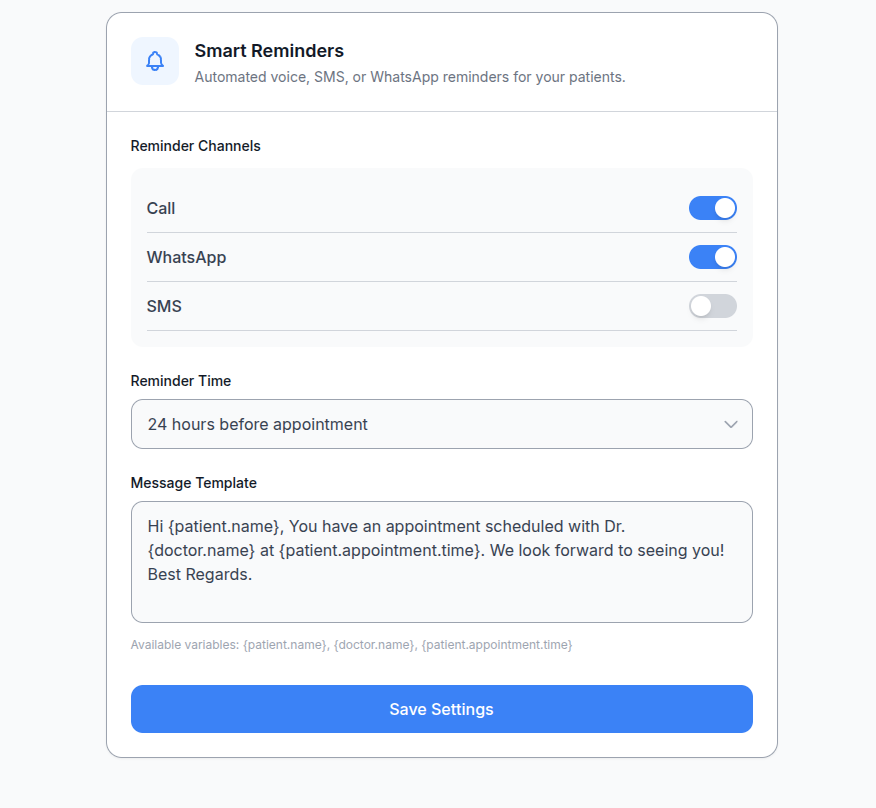Turn off the WhatsApp reminder channel

pos(713,257)
